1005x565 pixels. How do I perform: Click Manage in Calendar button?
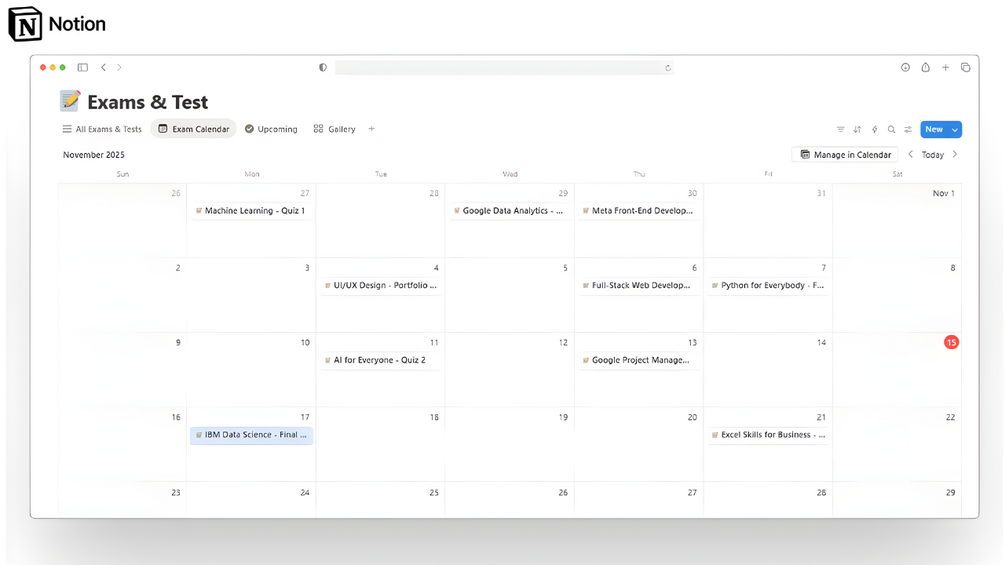pyautogui.click(x=845, y=154)
